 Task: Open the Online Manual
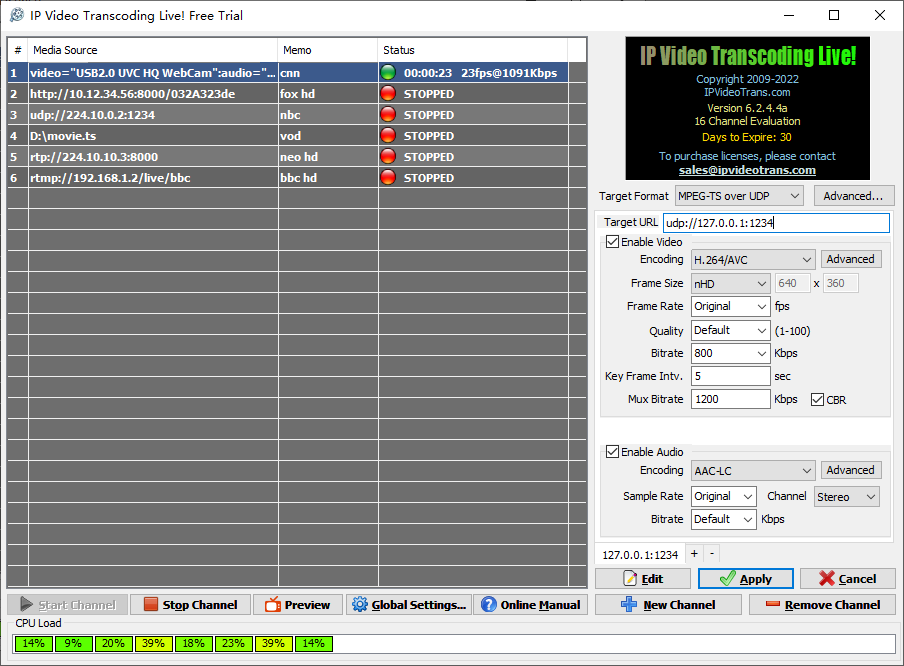click(x=530, y=605)
